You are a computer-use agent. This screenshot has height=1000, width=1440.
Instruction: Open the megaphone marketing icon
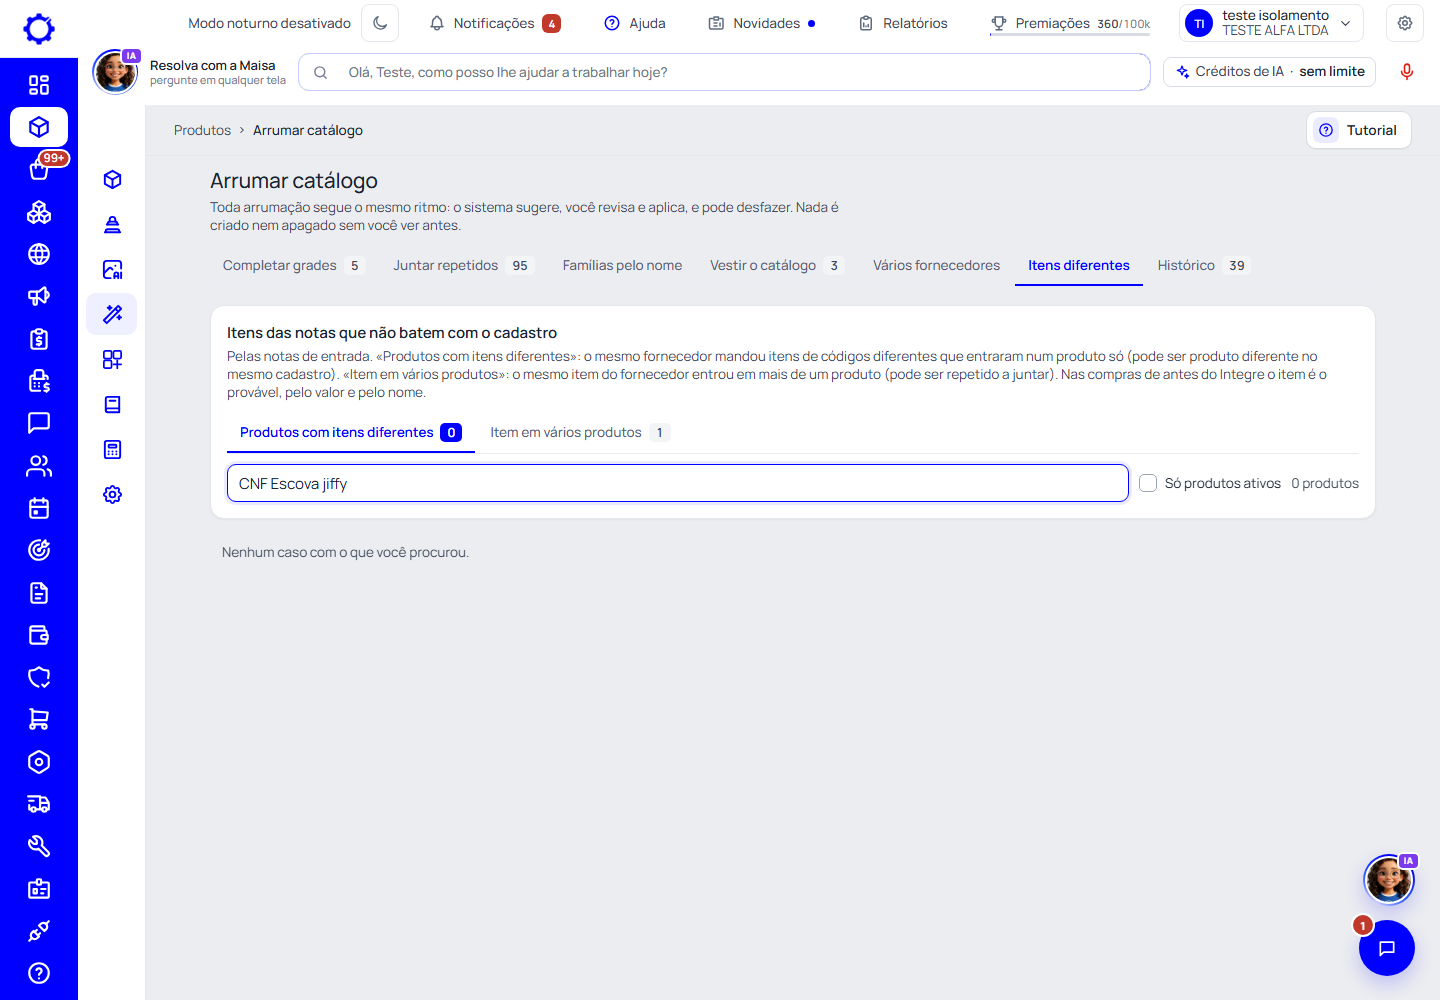click(x=39, y=296)
